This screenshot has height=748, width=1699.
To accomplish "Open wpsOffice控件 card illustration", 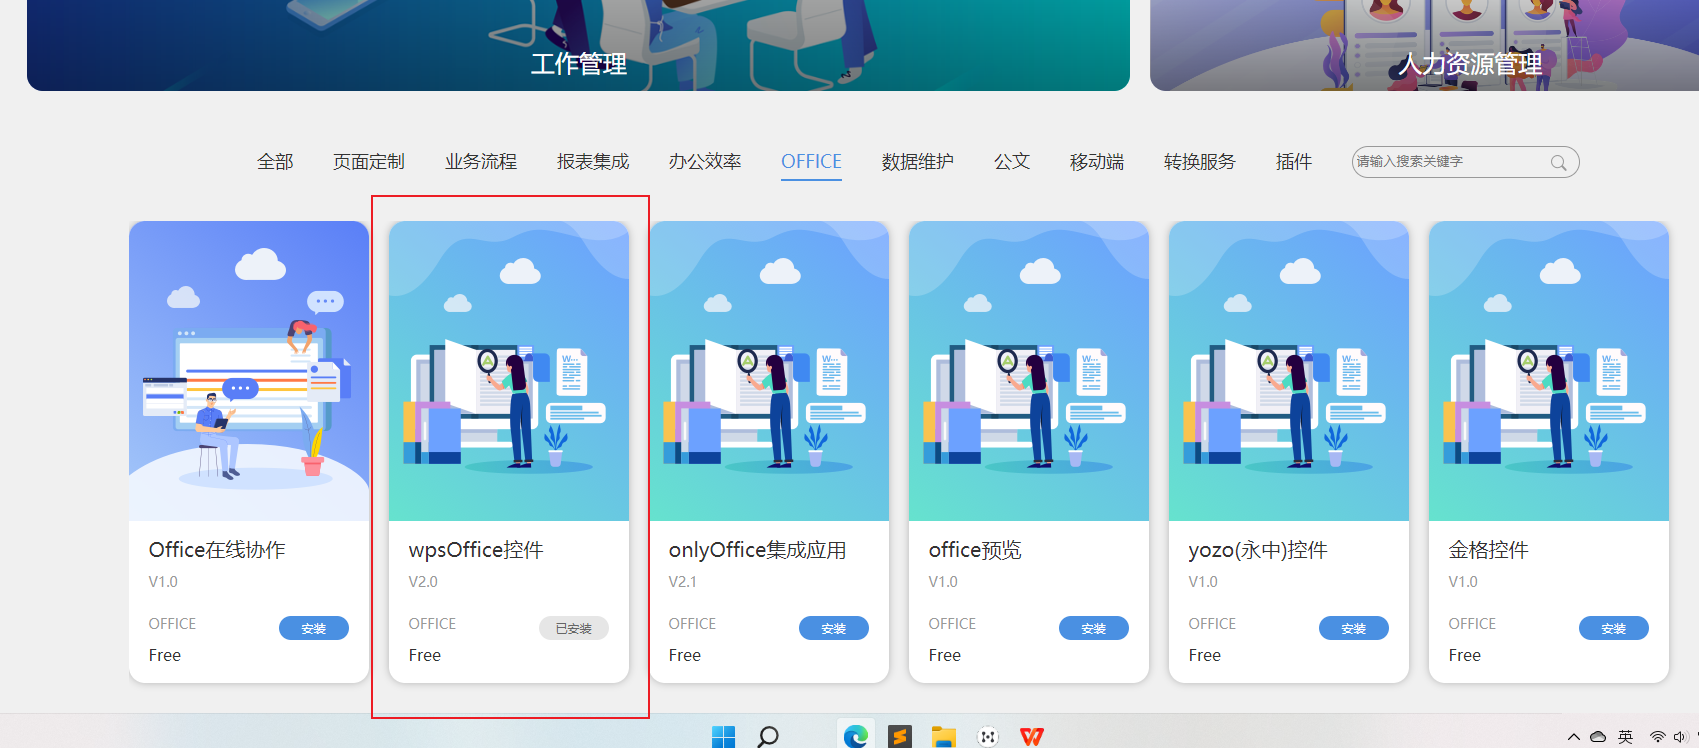I will [509, 371].
